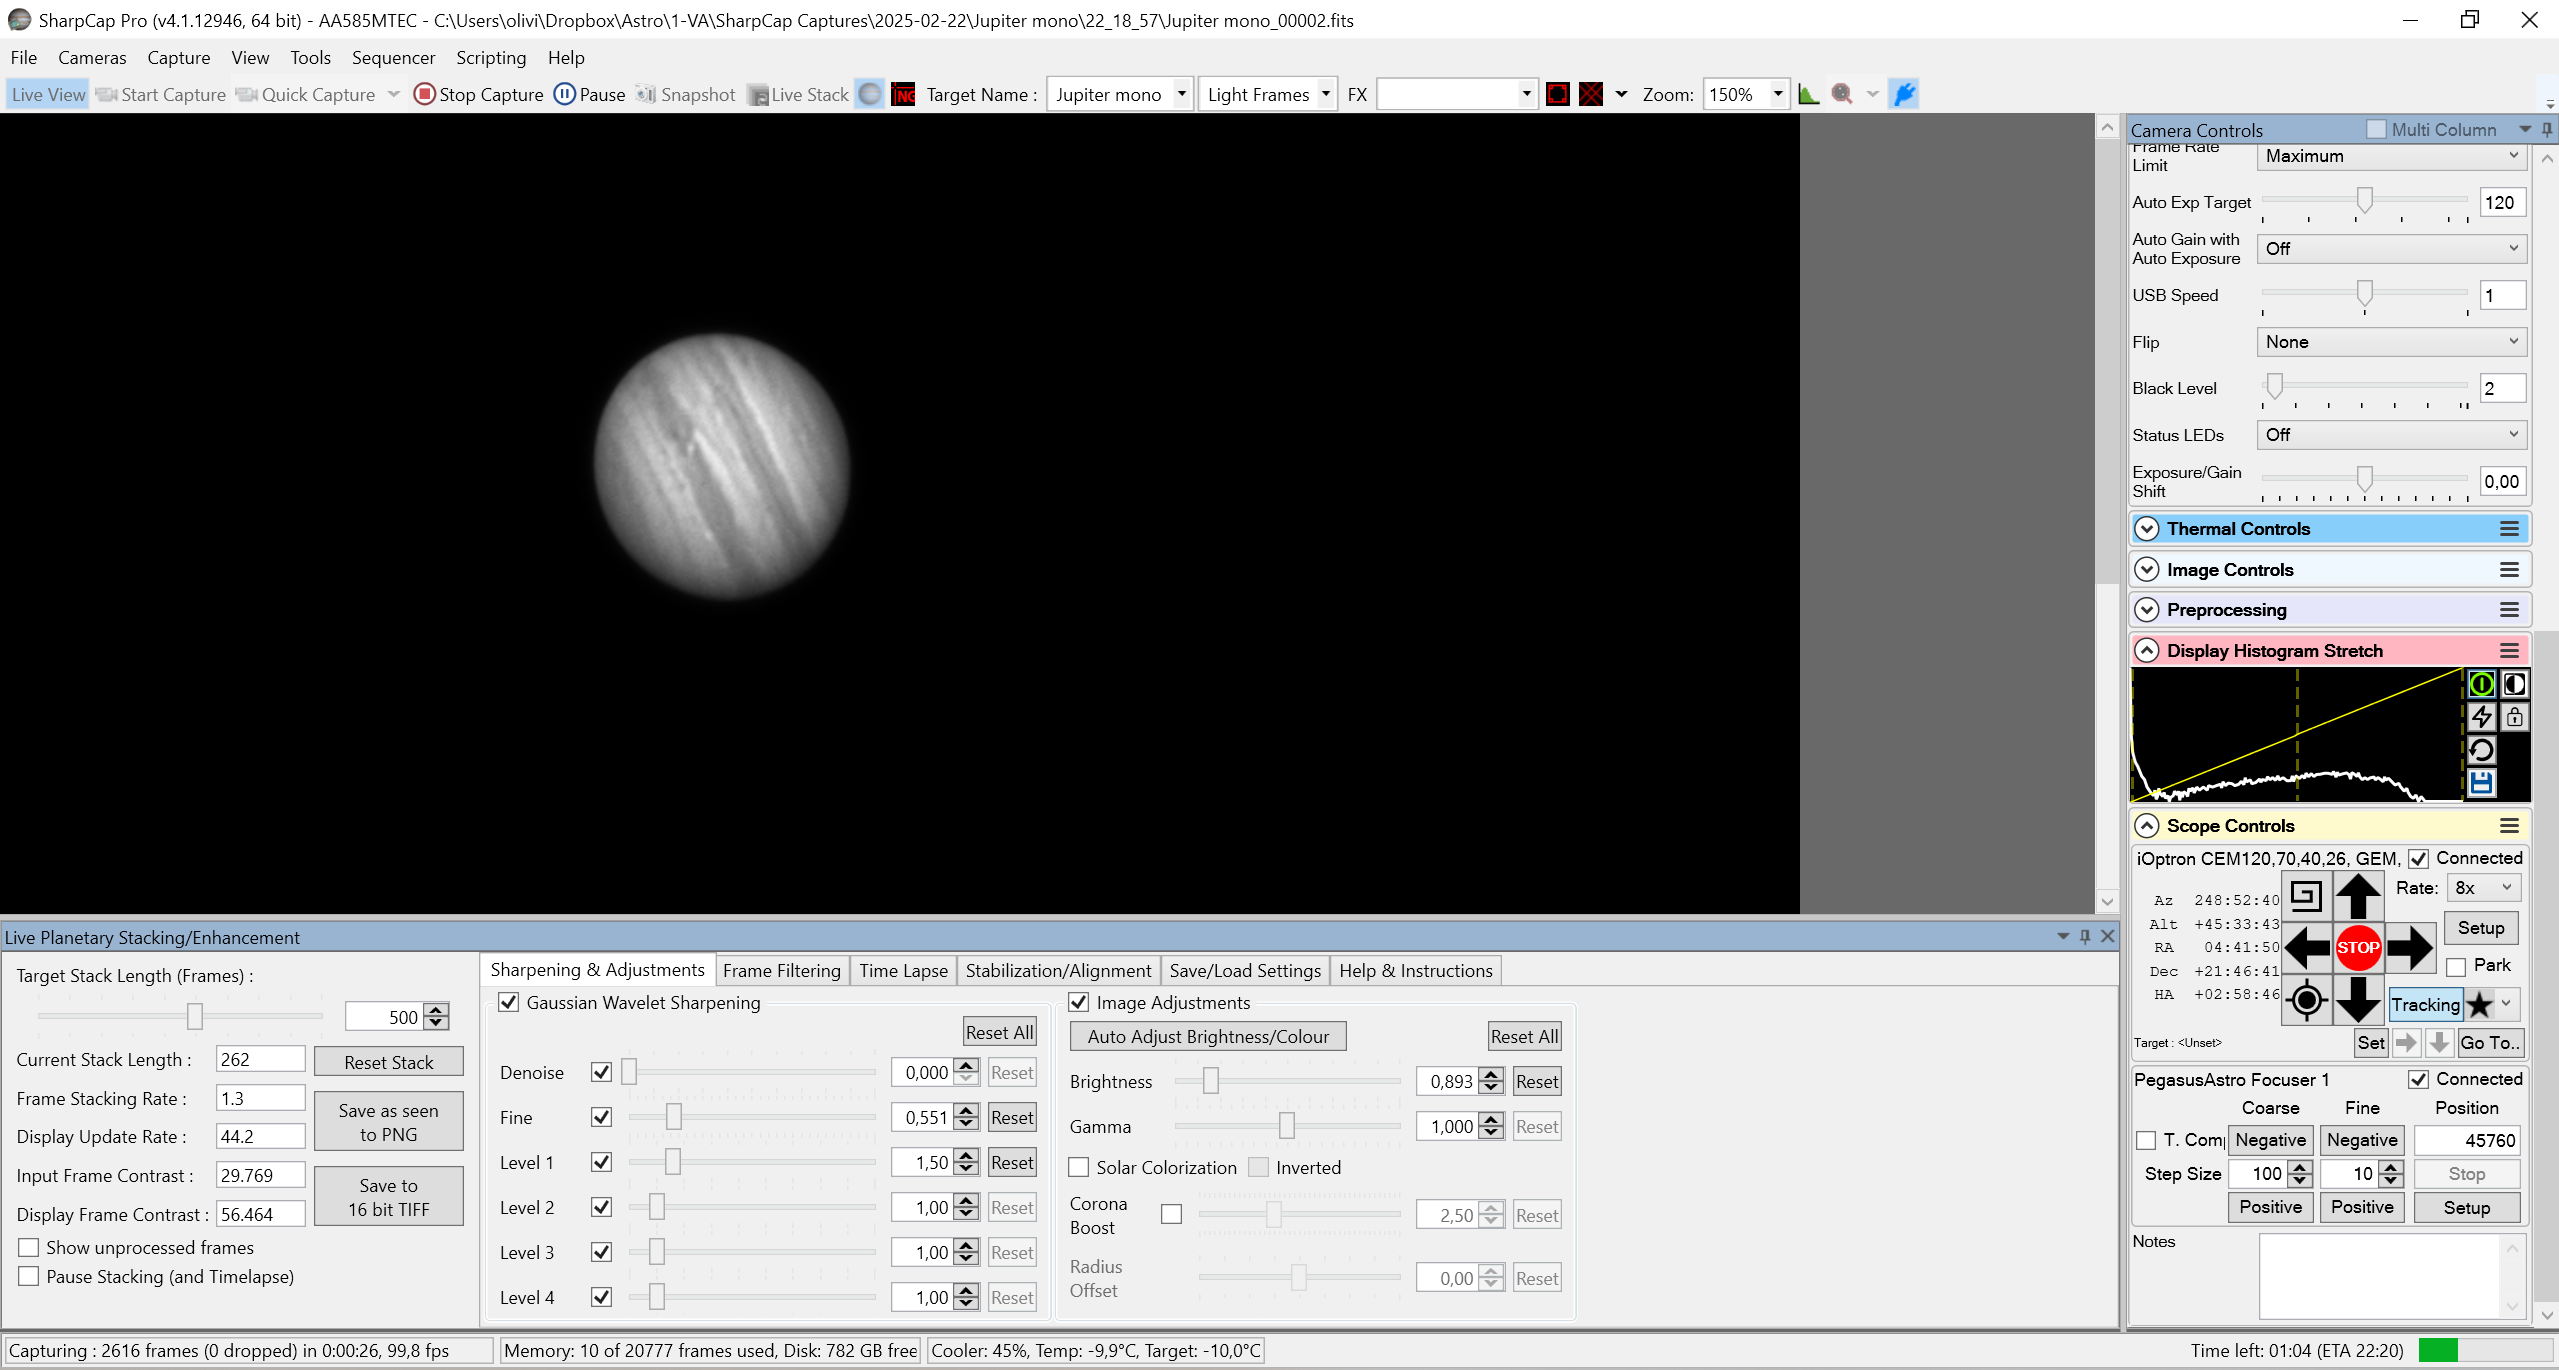The image size is (2559, 1370).
Task: Click the Stop Capture toolbar button
Action: point(479,94)
